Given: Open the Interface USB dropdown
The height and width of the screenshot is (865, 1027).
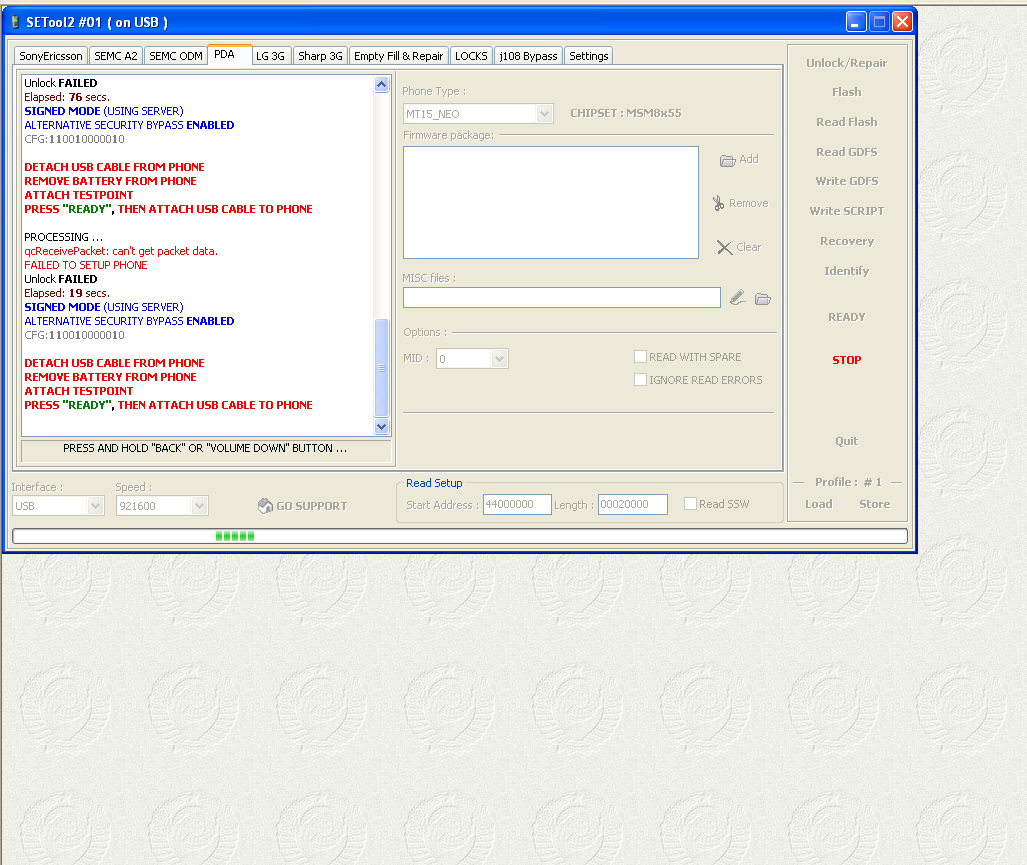Looking at the screenshot, I should (95, 506).
